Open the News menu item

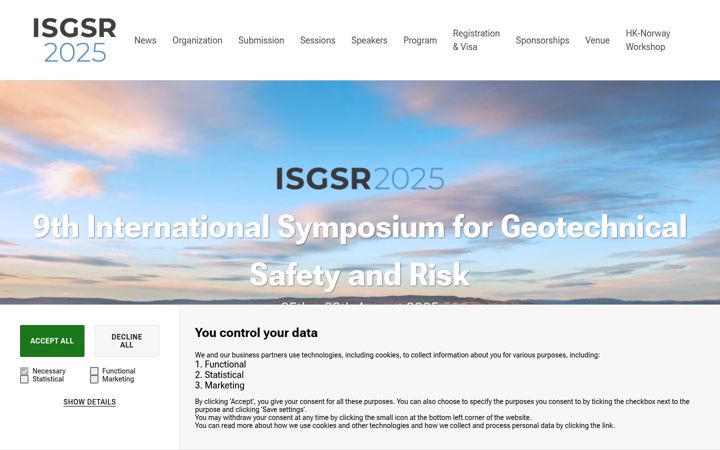point(145,40)
